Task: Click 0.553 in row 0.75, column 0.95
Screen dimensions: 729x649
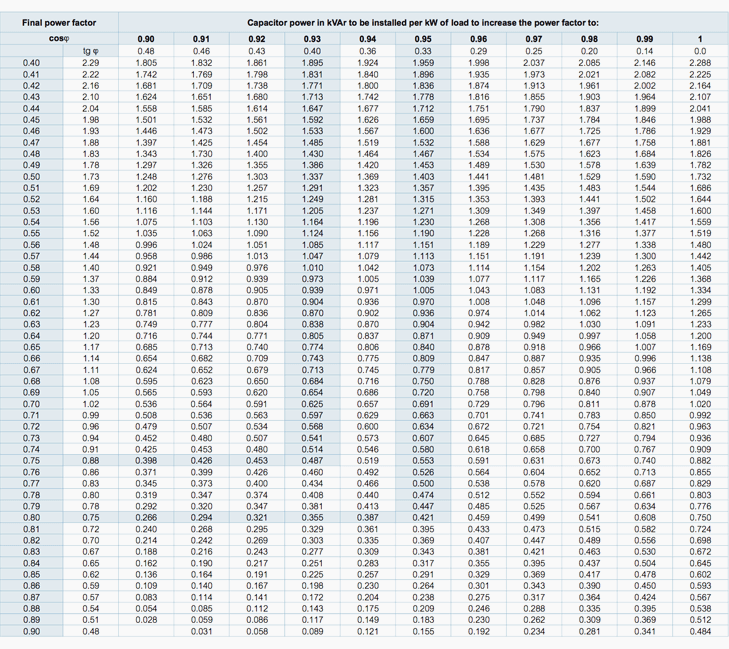Action: pos(423,461)
